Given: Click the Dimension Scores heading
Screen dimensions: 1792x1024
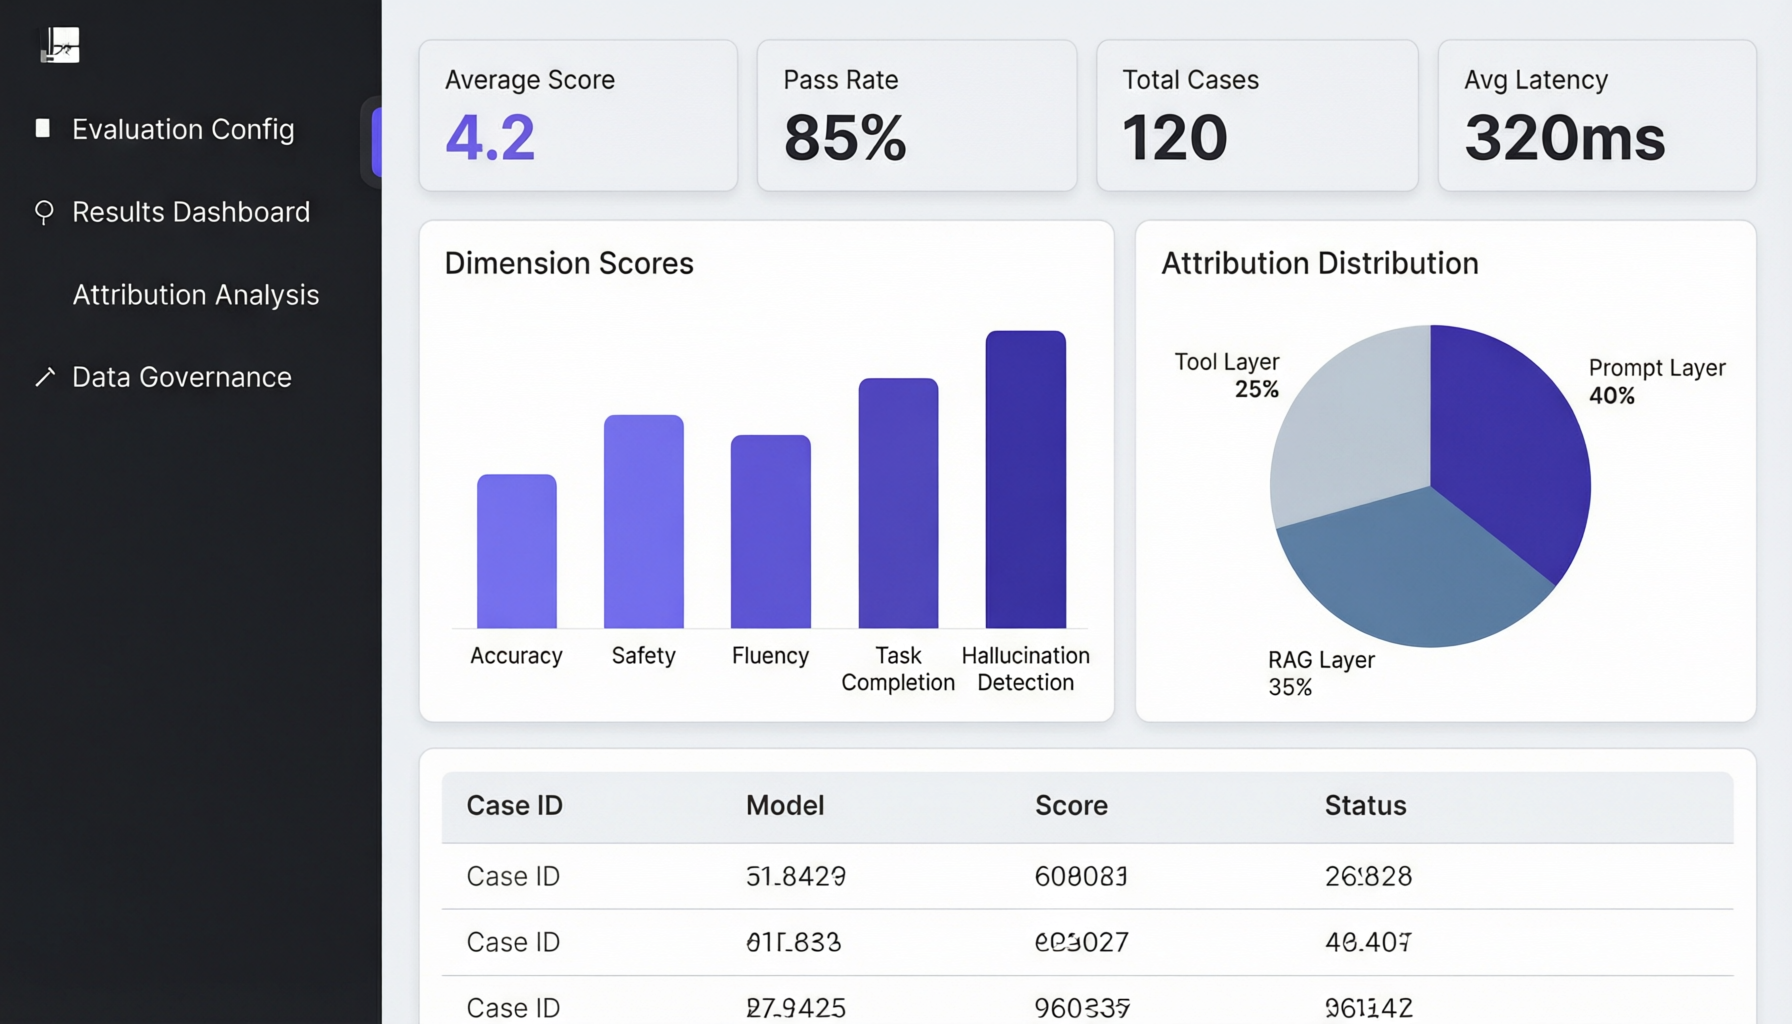Looking at the screenshot, I should 569,263.
